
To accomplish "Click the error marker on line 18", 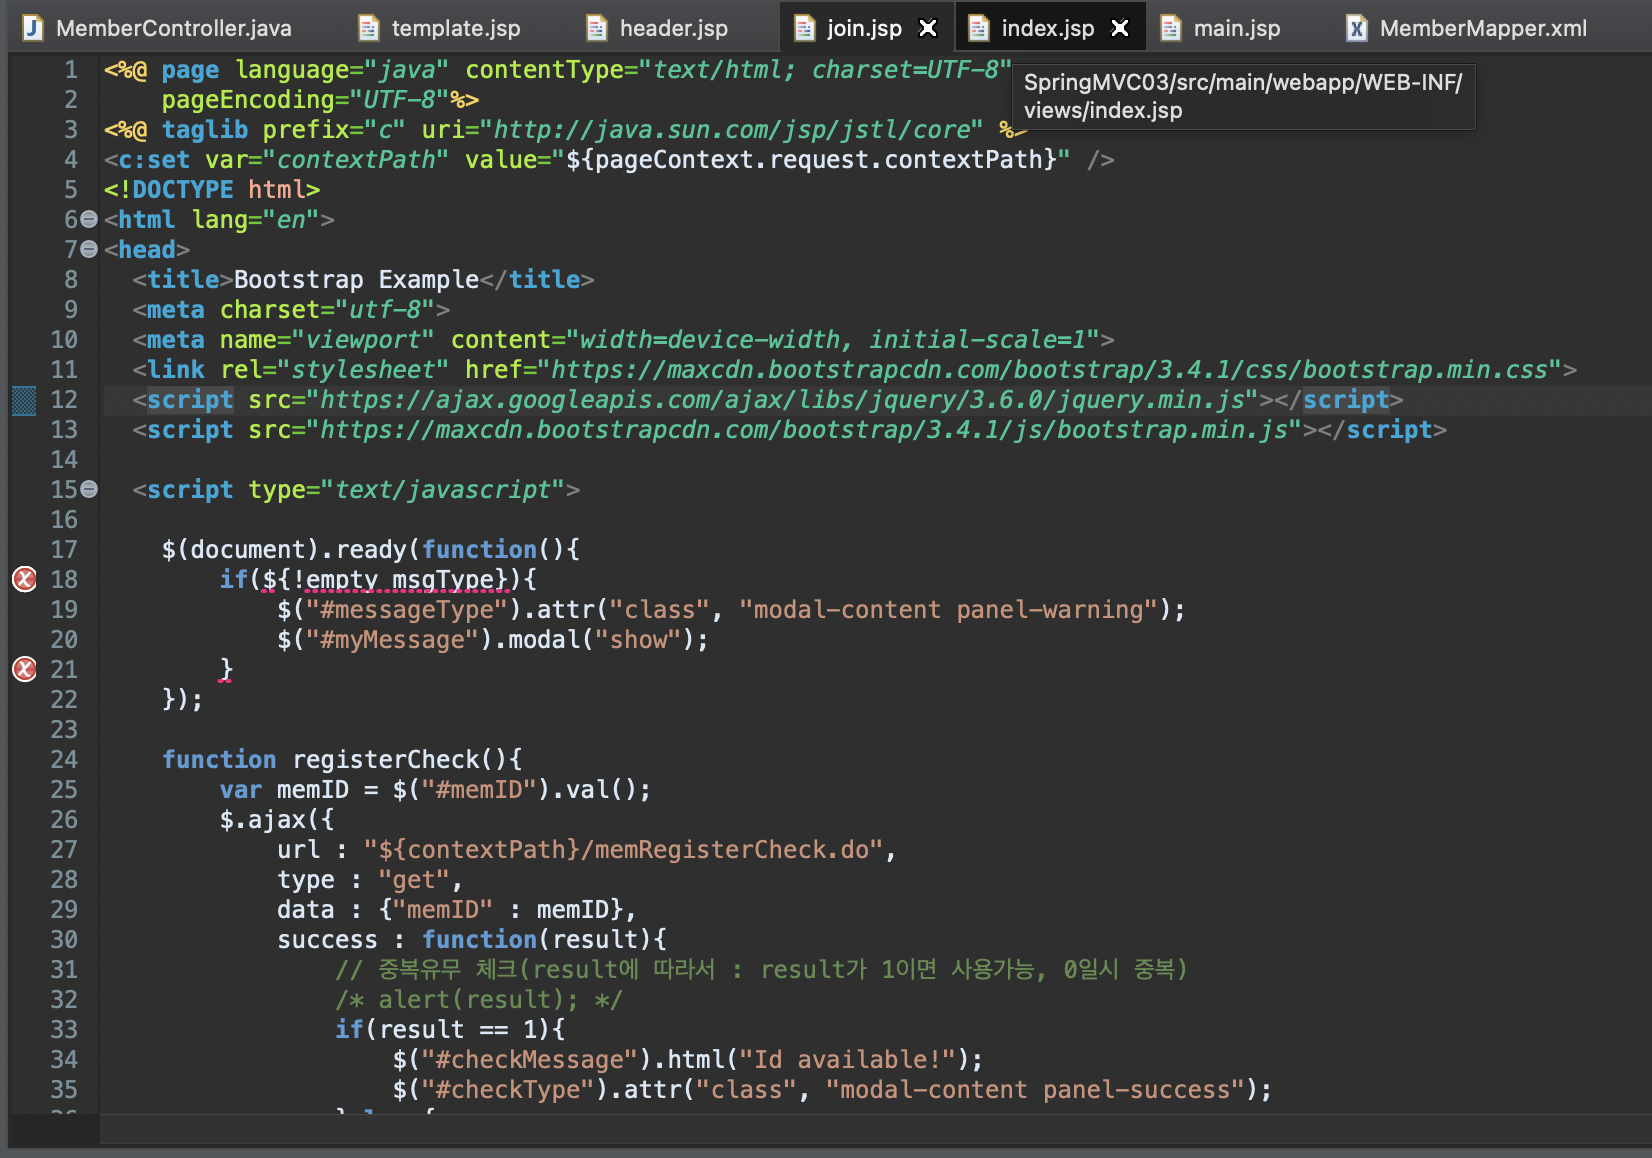I will (24, 579).
